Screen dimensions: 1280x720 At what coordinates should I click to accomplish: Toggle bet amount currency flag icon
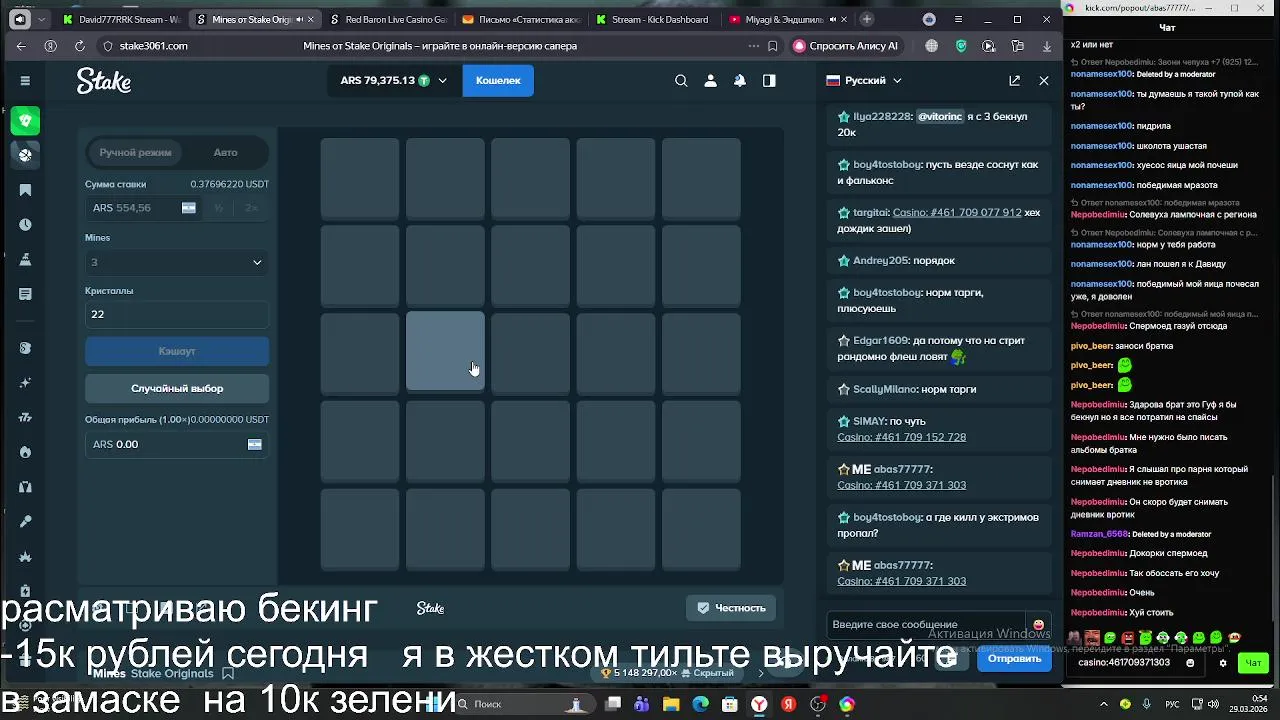(x=188, y=208)
